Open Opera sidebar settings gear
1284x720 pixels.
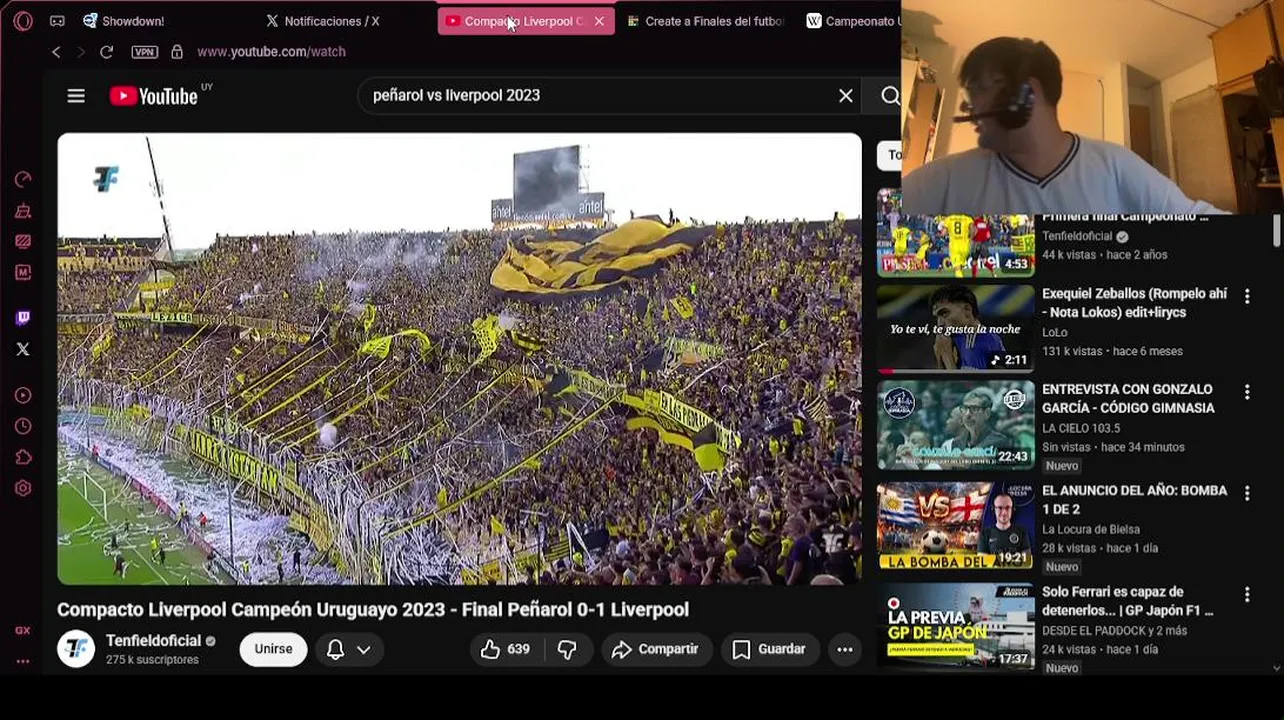coord(23,488)
